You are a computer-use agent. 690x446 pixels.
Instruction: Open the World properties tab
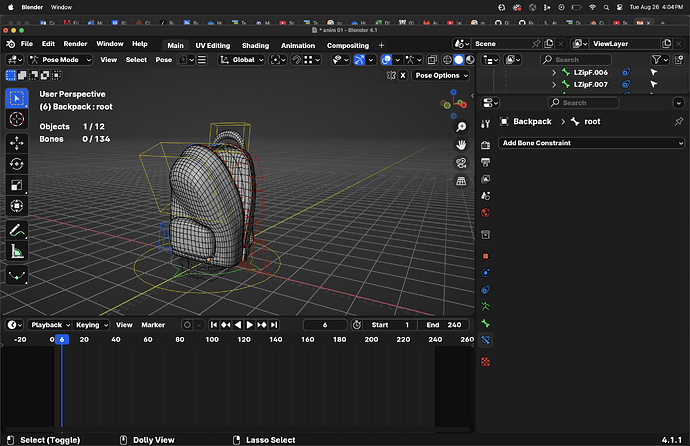tap(485, 213)
